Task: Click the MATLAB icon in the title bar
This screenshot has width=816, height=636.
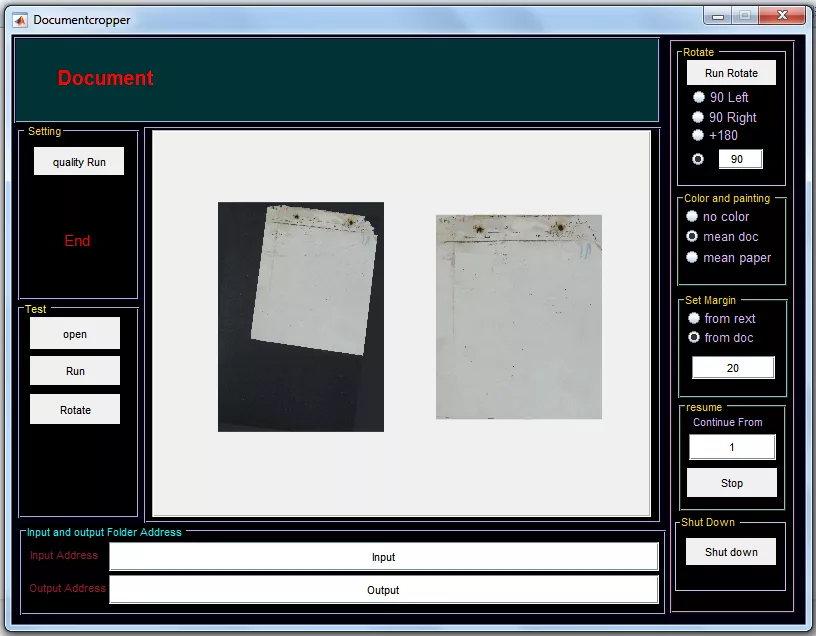Action: (x=20, y=20)
